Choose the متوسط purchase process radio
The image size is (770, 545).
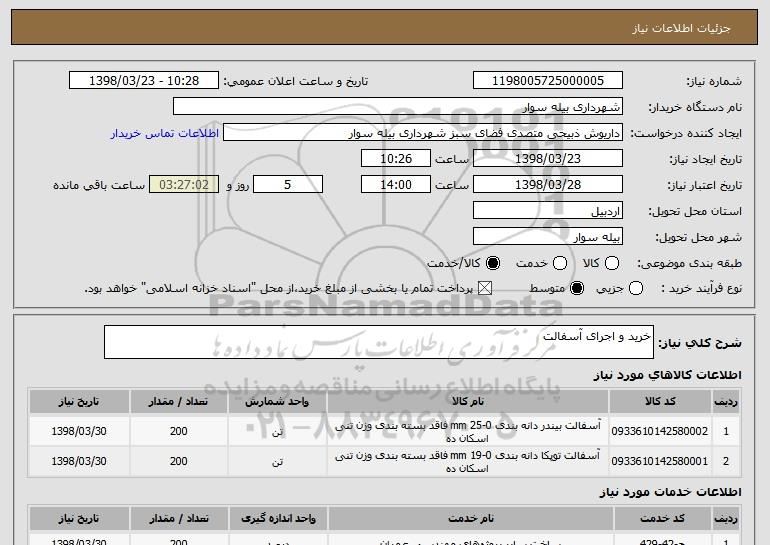pos(577,288)
